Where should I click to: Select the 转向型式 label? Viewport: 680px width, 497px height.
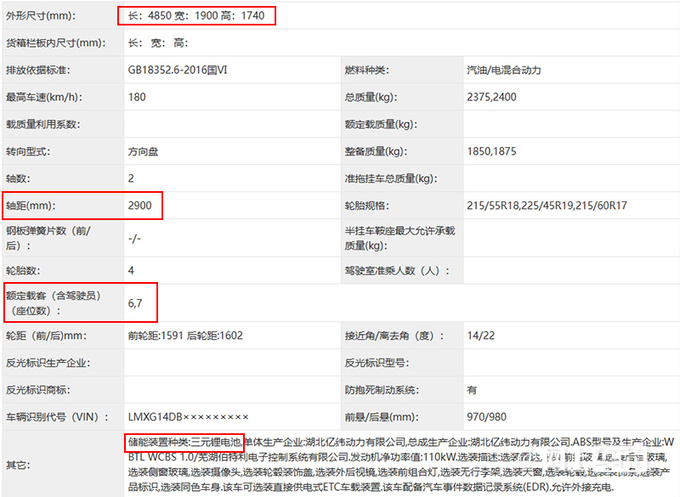click(x=28, y=152)
